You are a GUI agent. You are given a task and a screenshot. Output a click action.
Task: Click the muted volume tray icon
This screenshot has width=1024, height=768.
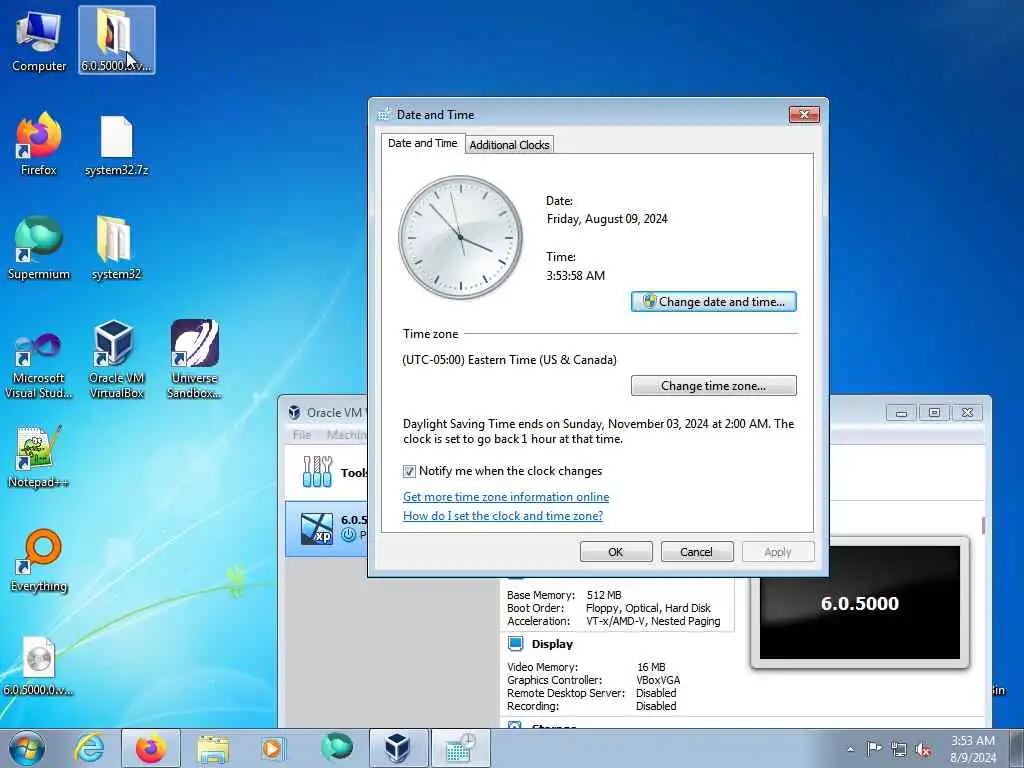point(923,750)
